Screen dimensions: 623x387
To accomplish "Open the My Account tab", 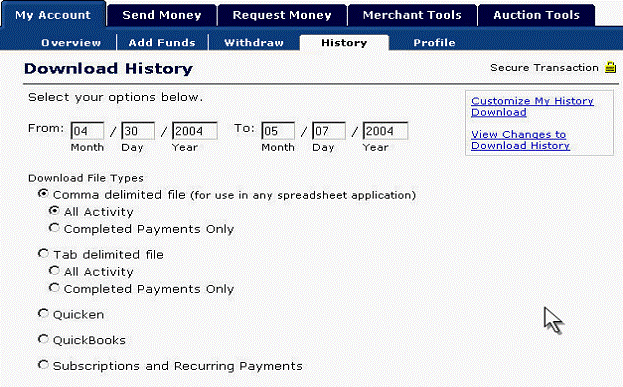I will click(53, 15).
